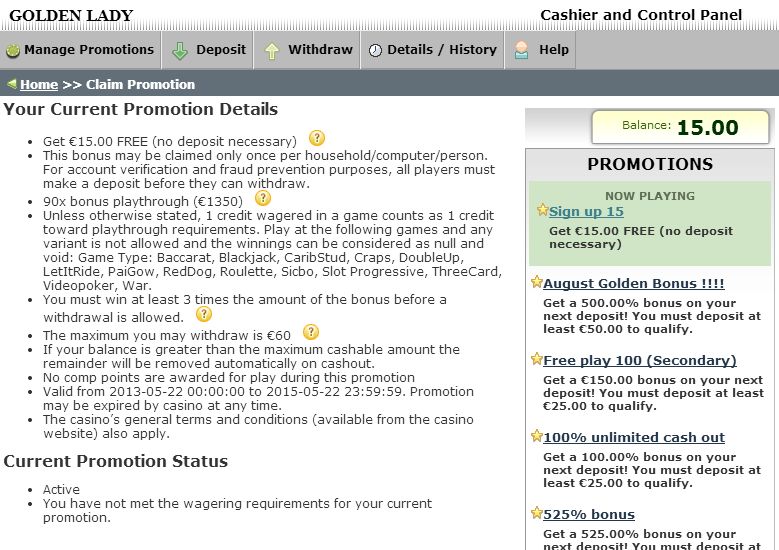Screen dimensions: 779x550
Task: Click star icon beside 100% unlimited cash out
Action: click(537, 436)
